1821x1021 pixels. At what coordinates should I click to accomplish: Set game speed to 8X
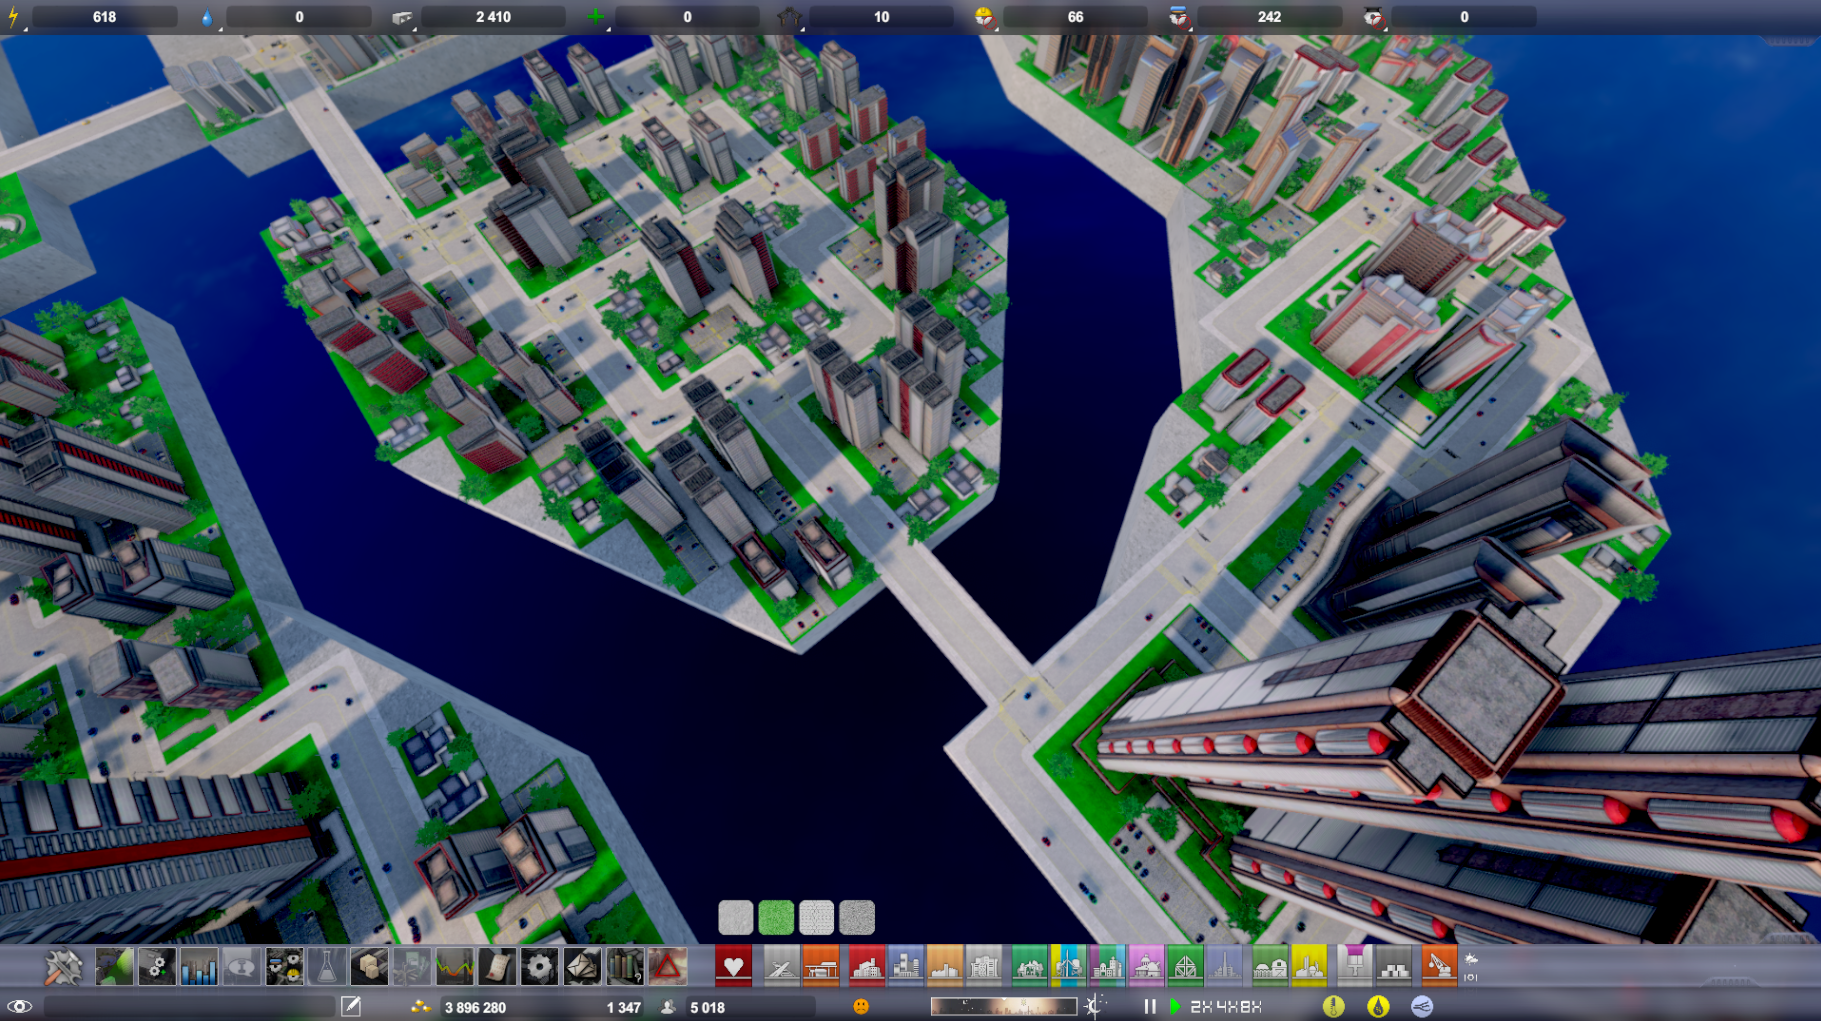tap(1252, 1006)
